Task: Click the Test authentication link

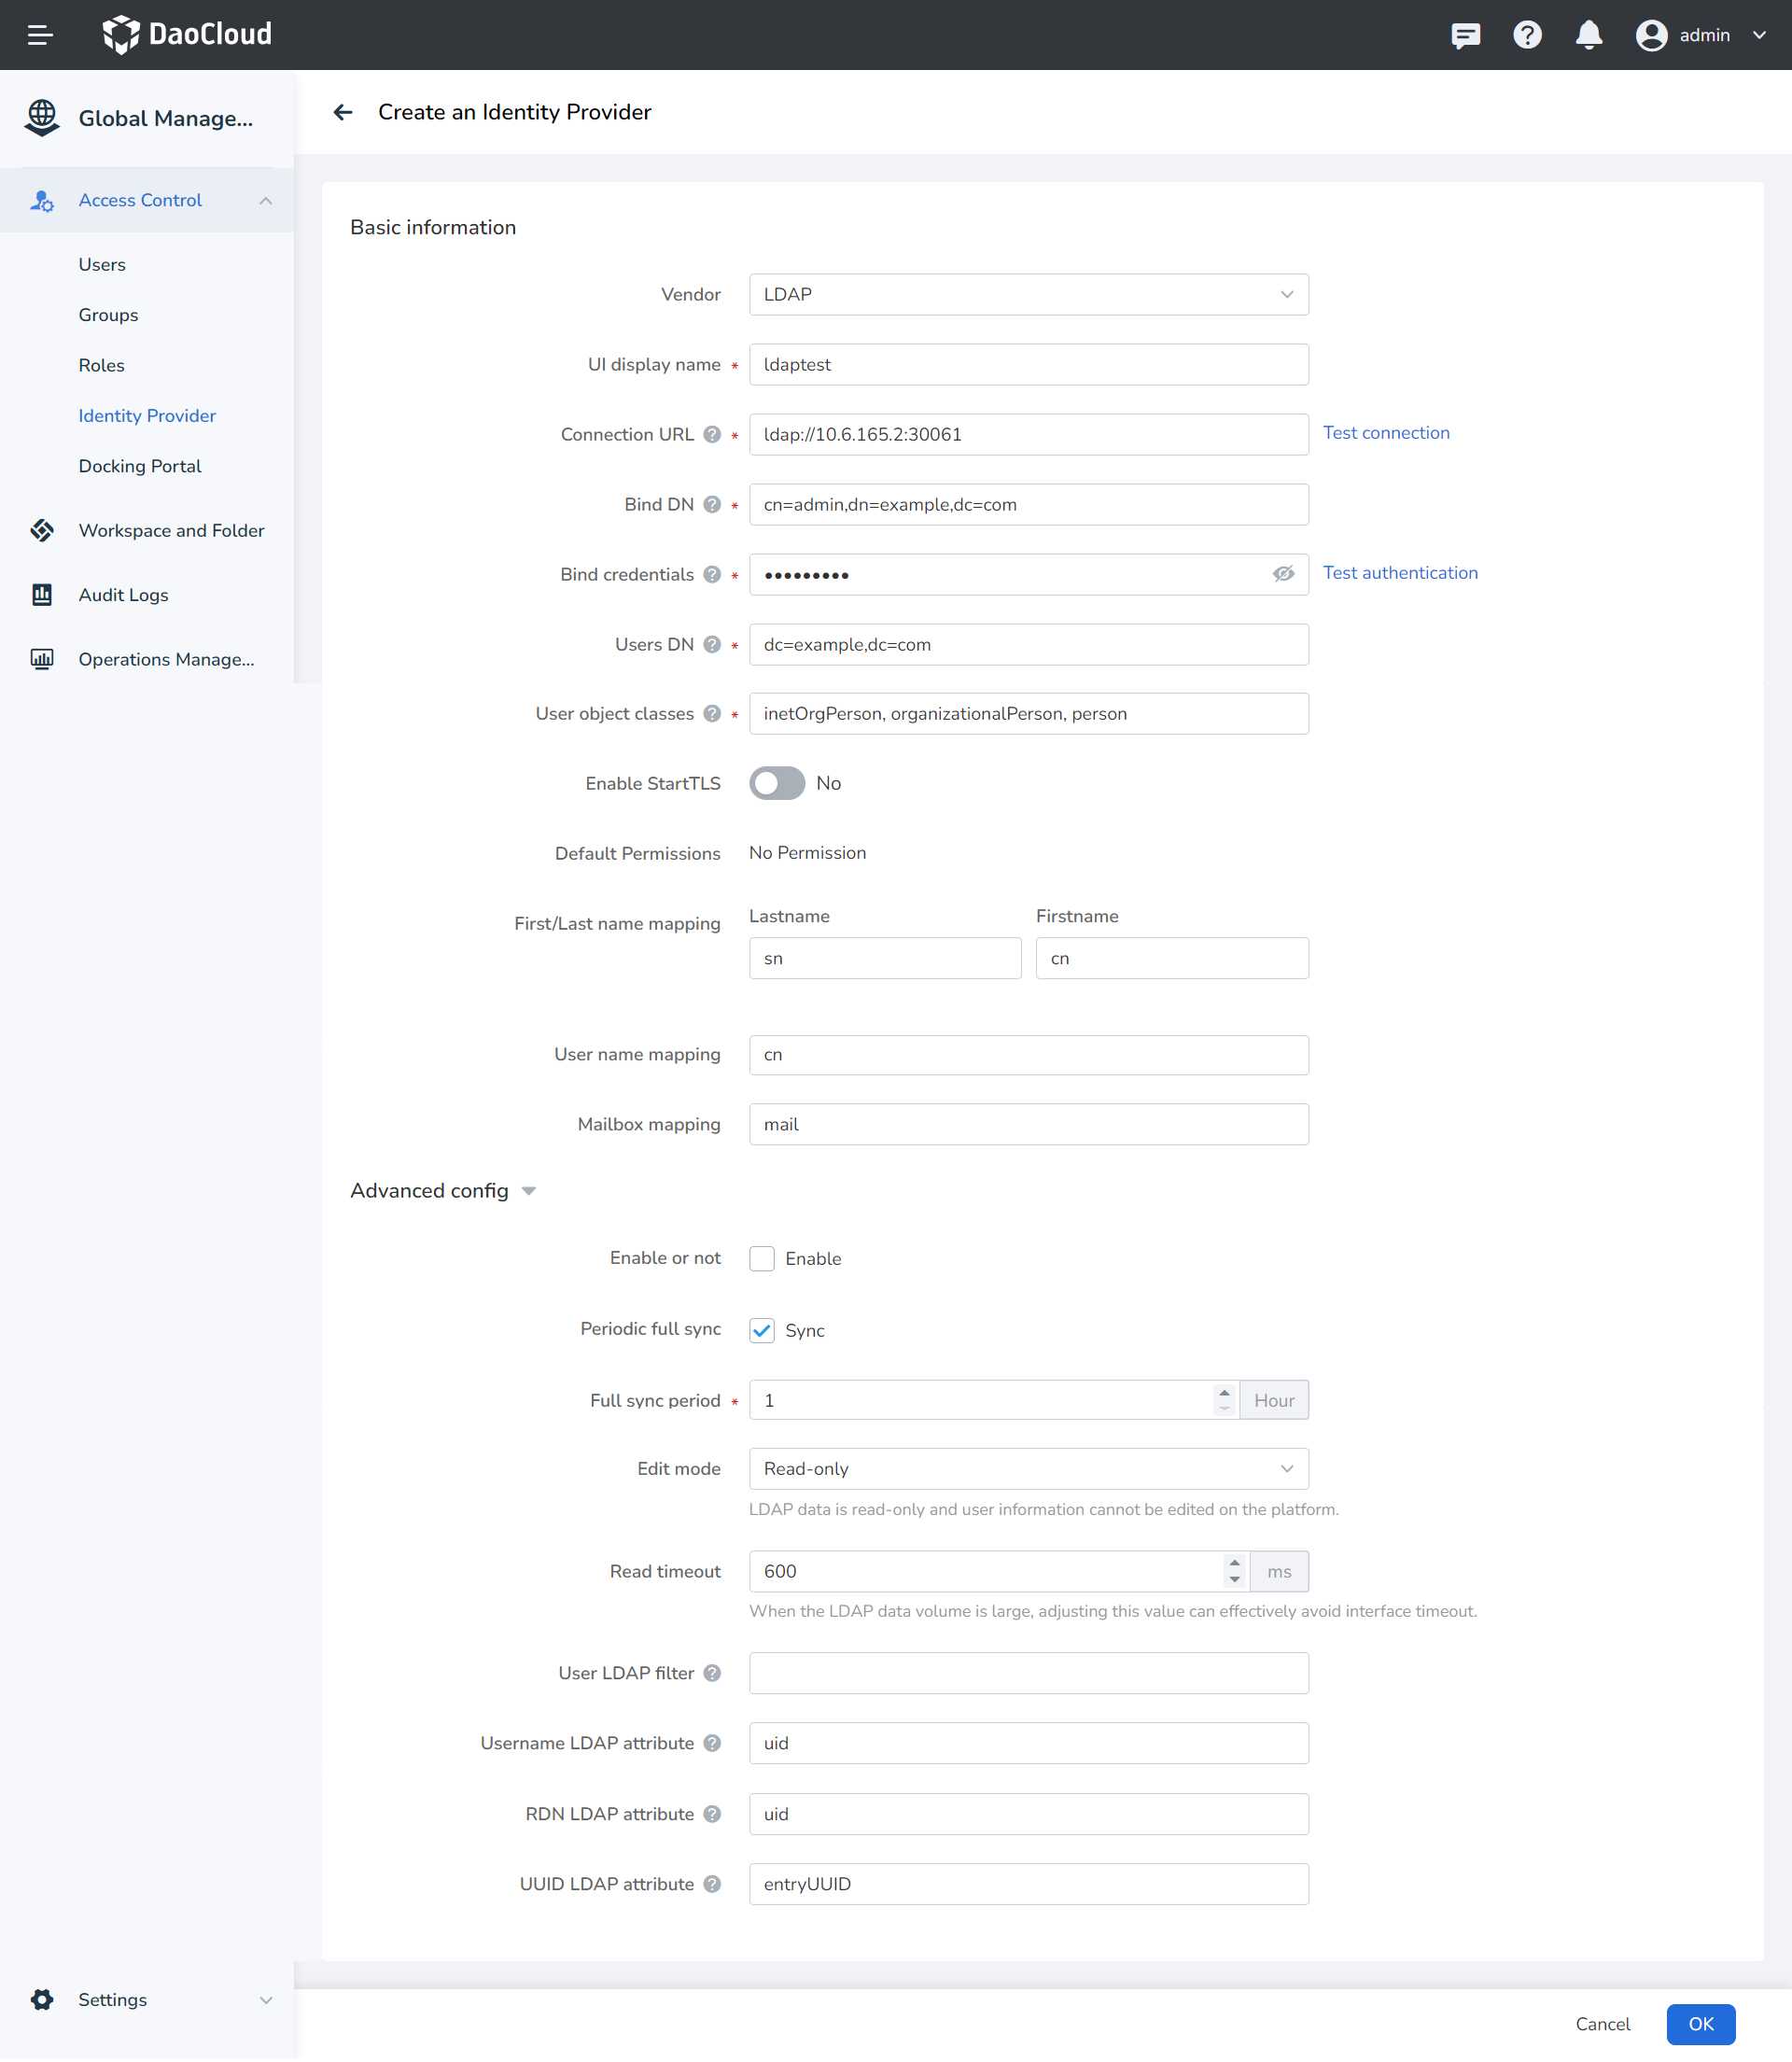Action: click(x=1399, y=571)
